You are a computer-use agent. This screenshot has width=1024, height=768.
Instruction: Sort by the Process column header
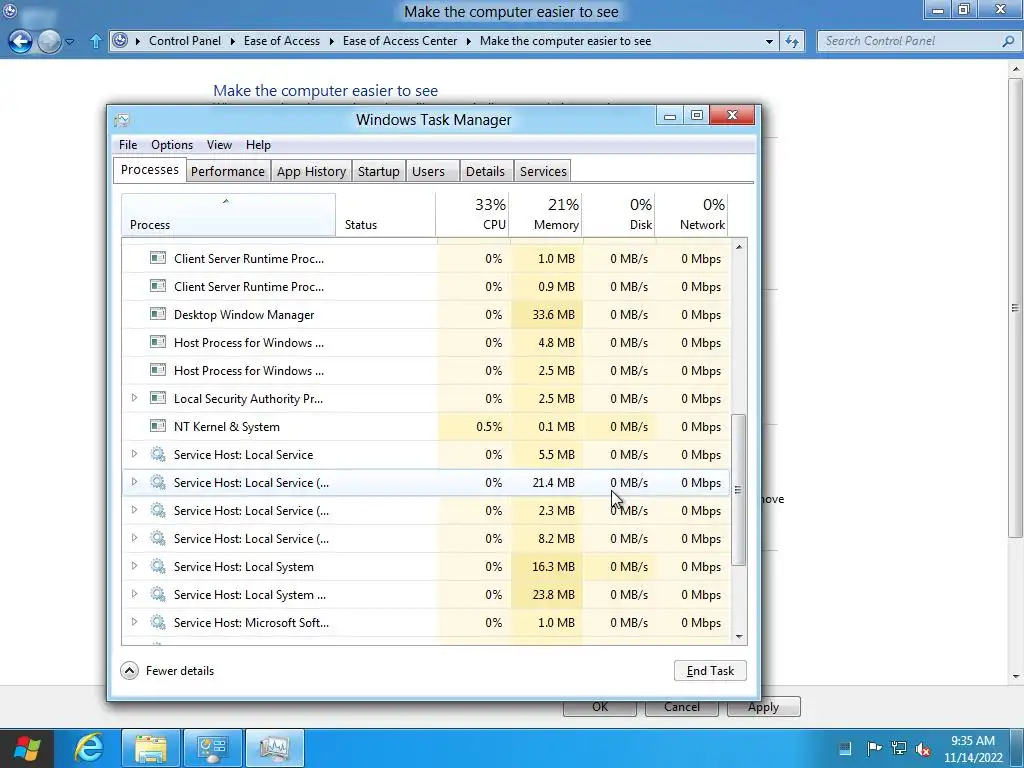[228, 214]
